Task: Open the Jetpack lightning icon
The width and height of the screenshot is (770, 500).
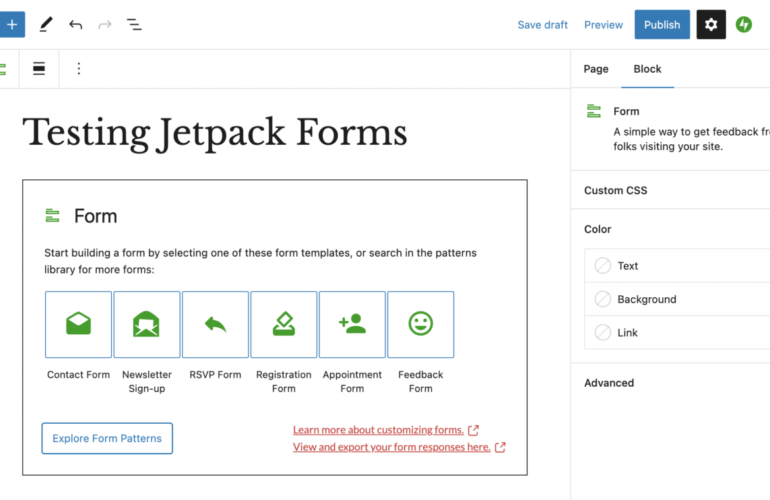Action: pos(744,25)
